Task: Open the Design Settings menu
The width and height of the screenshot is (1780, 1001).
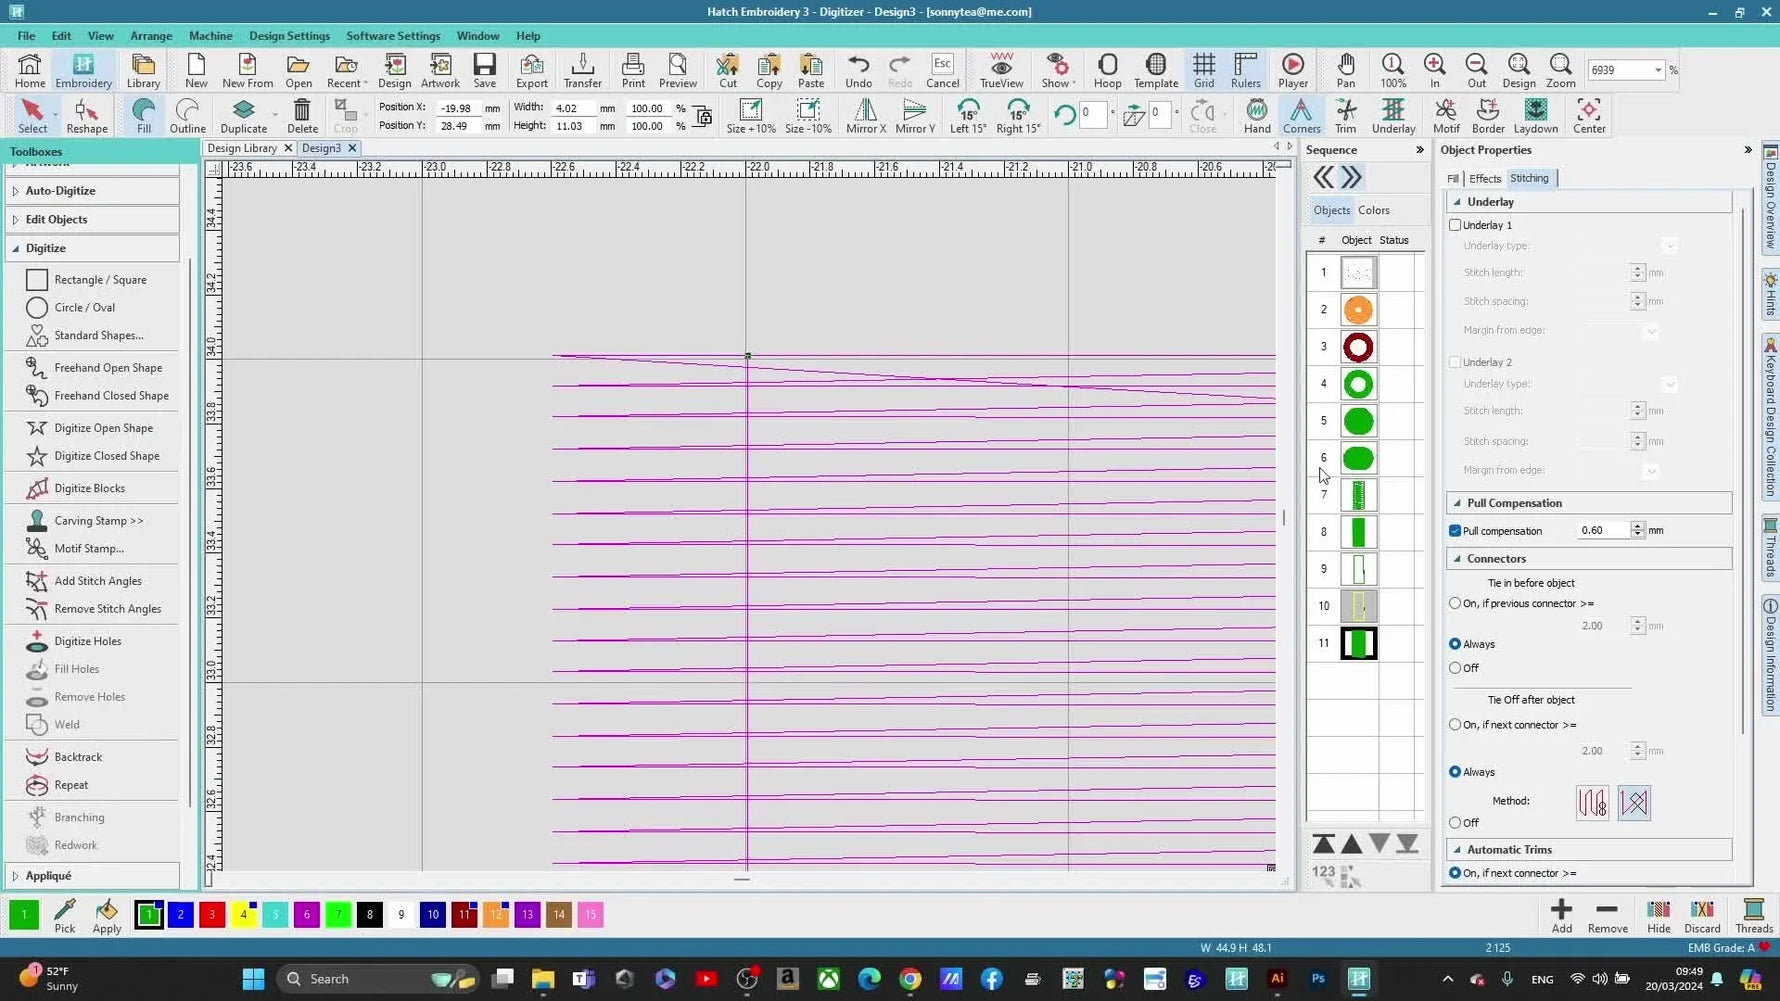Action: (289, 36)
